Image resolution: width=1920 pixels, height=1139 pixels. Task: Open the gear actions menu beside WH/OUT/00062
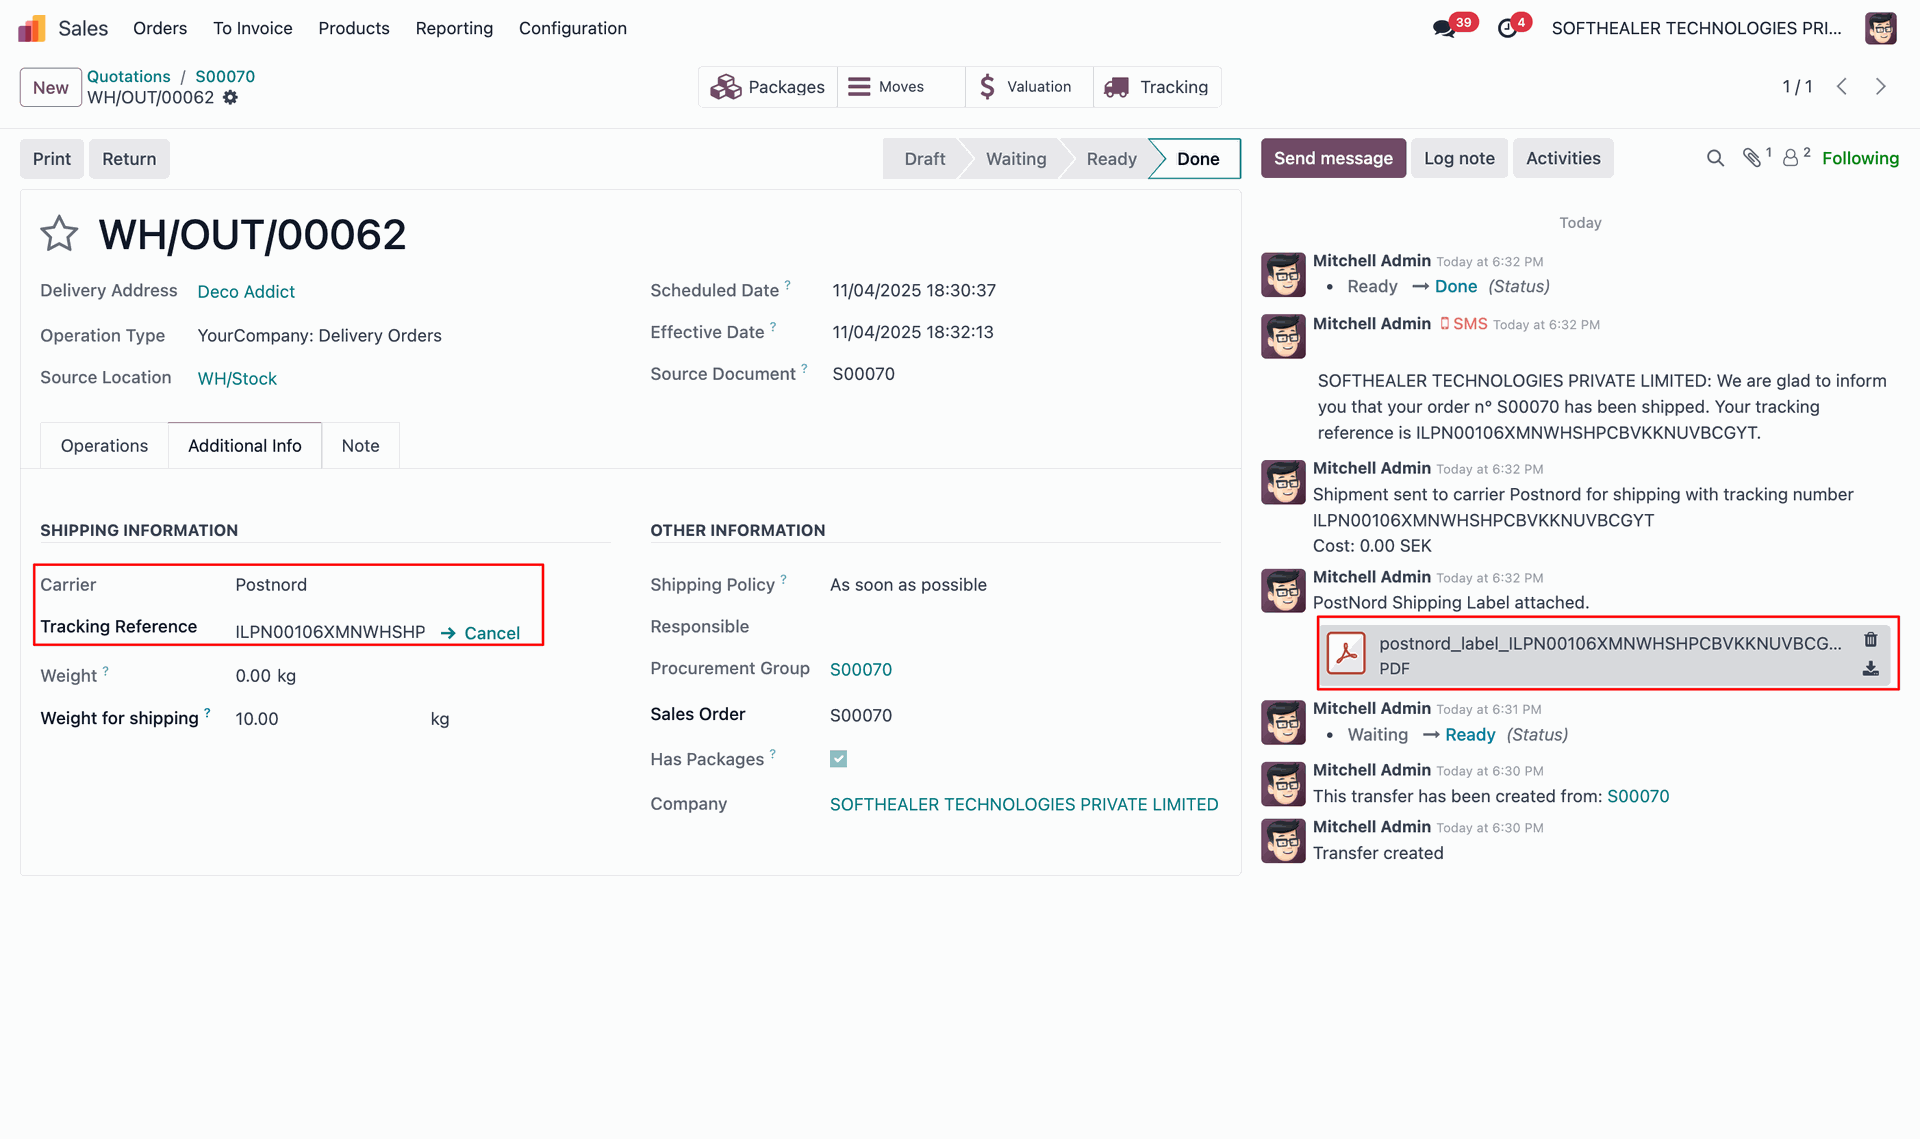click(x=230, y=98)
